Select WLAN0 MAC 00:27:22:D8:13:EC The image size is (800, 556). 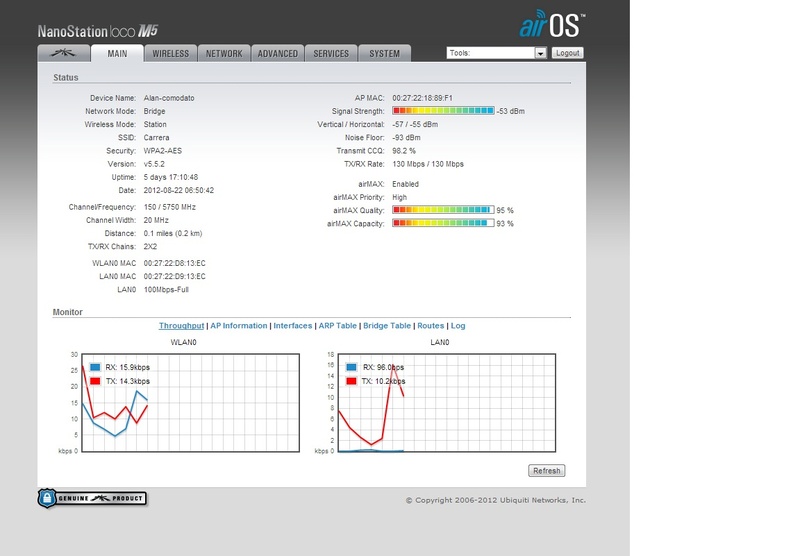point(174,263)
